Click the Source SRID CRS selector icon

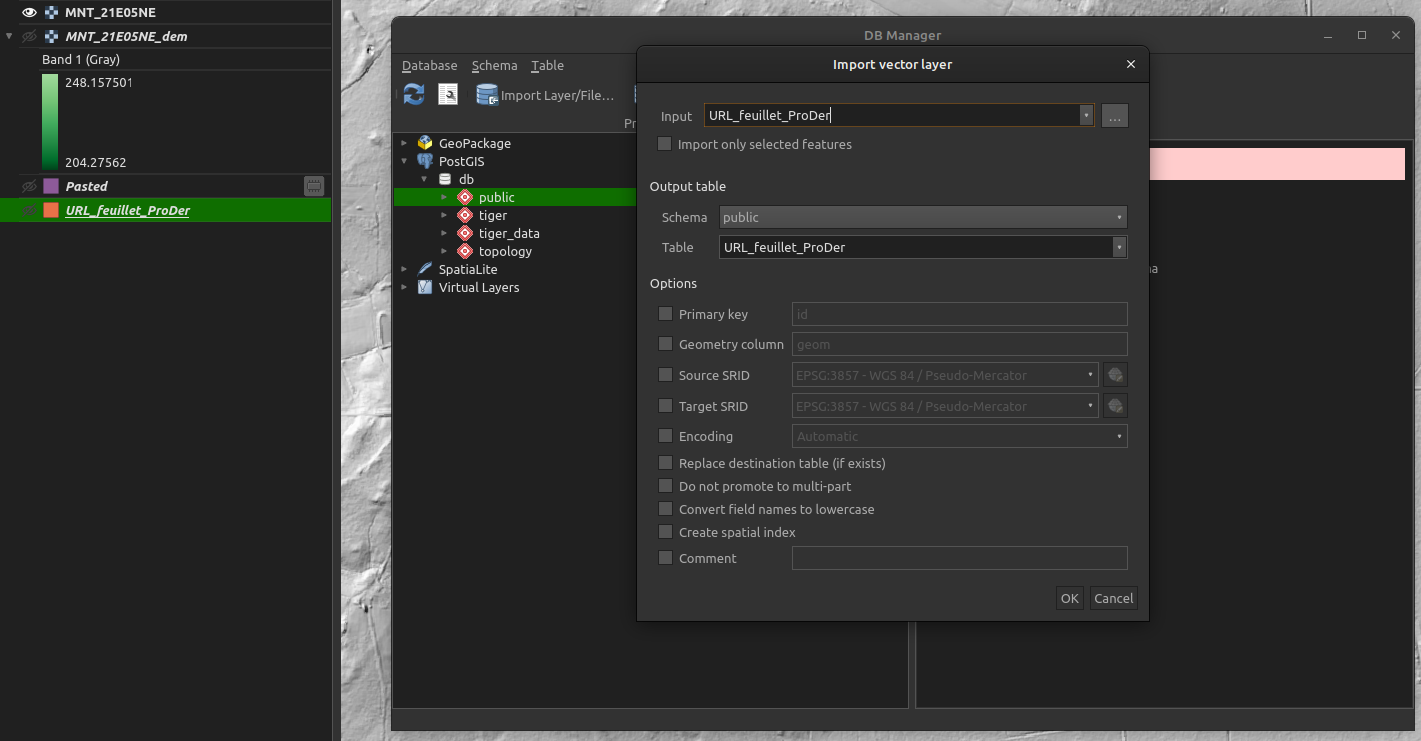pyautogui.click(x=1115, y=376)
